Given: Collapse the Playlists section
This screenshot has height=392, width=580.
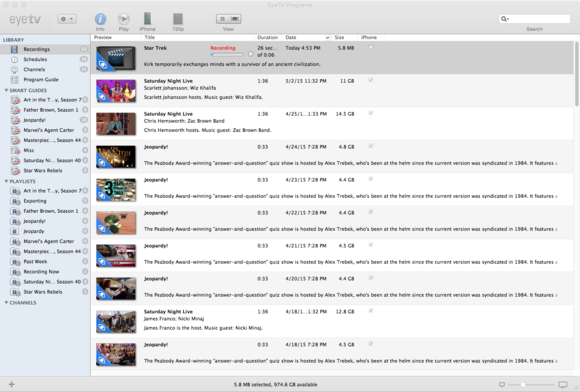Looking at the screenshot, I should click(x=6, y=181).
